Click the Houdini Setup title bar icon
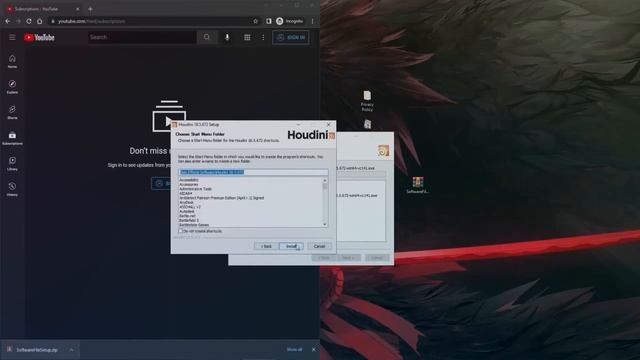Viewport: 640px width, 360px height. 174,124
